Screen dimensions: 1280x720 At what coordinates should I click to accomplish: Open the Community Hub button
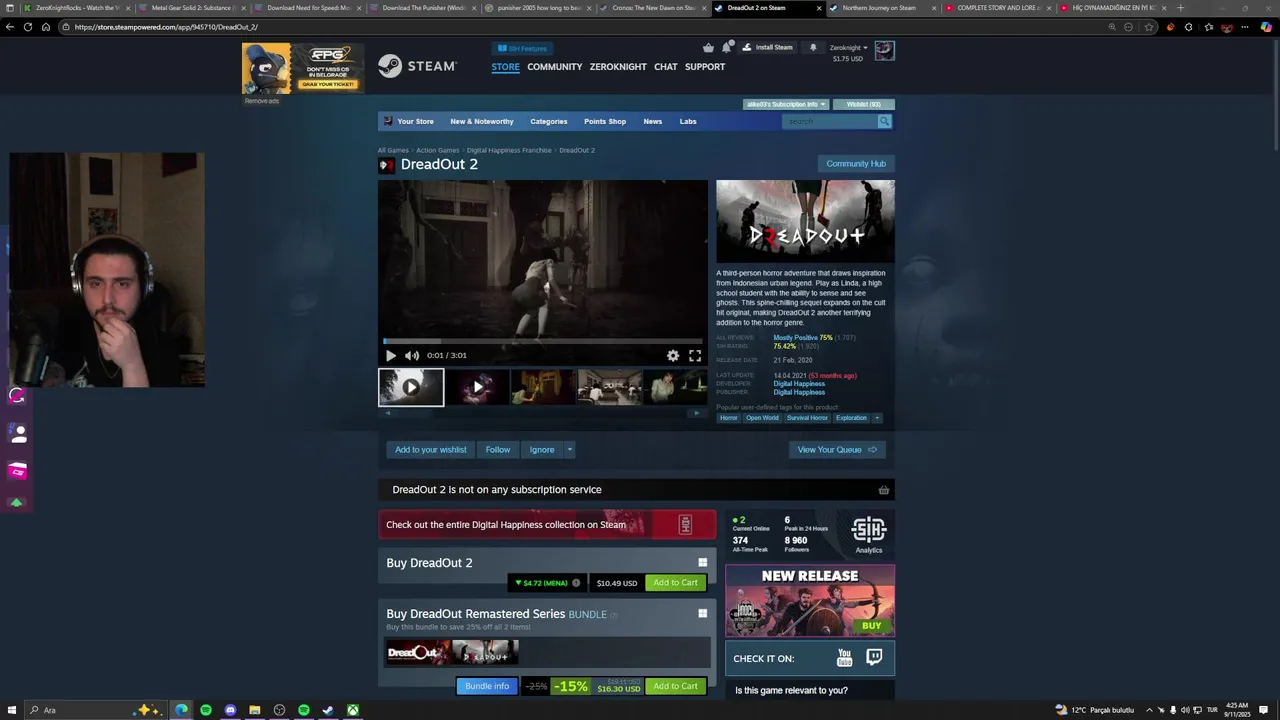[x=856, y=164]
